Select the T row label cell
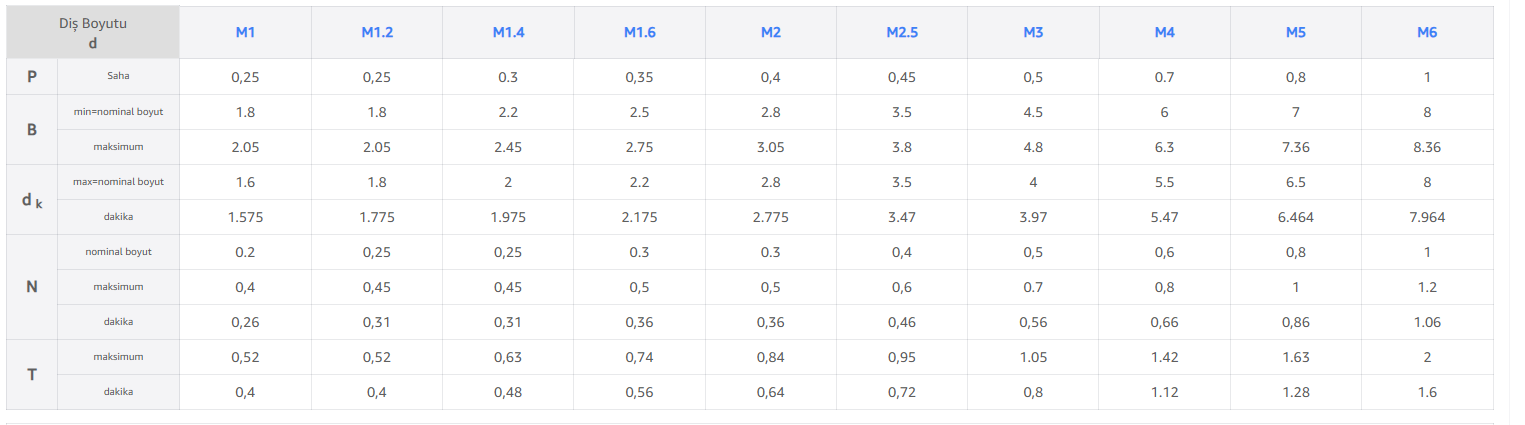This screenshot has width=1525, height=425. coord(32,375)
